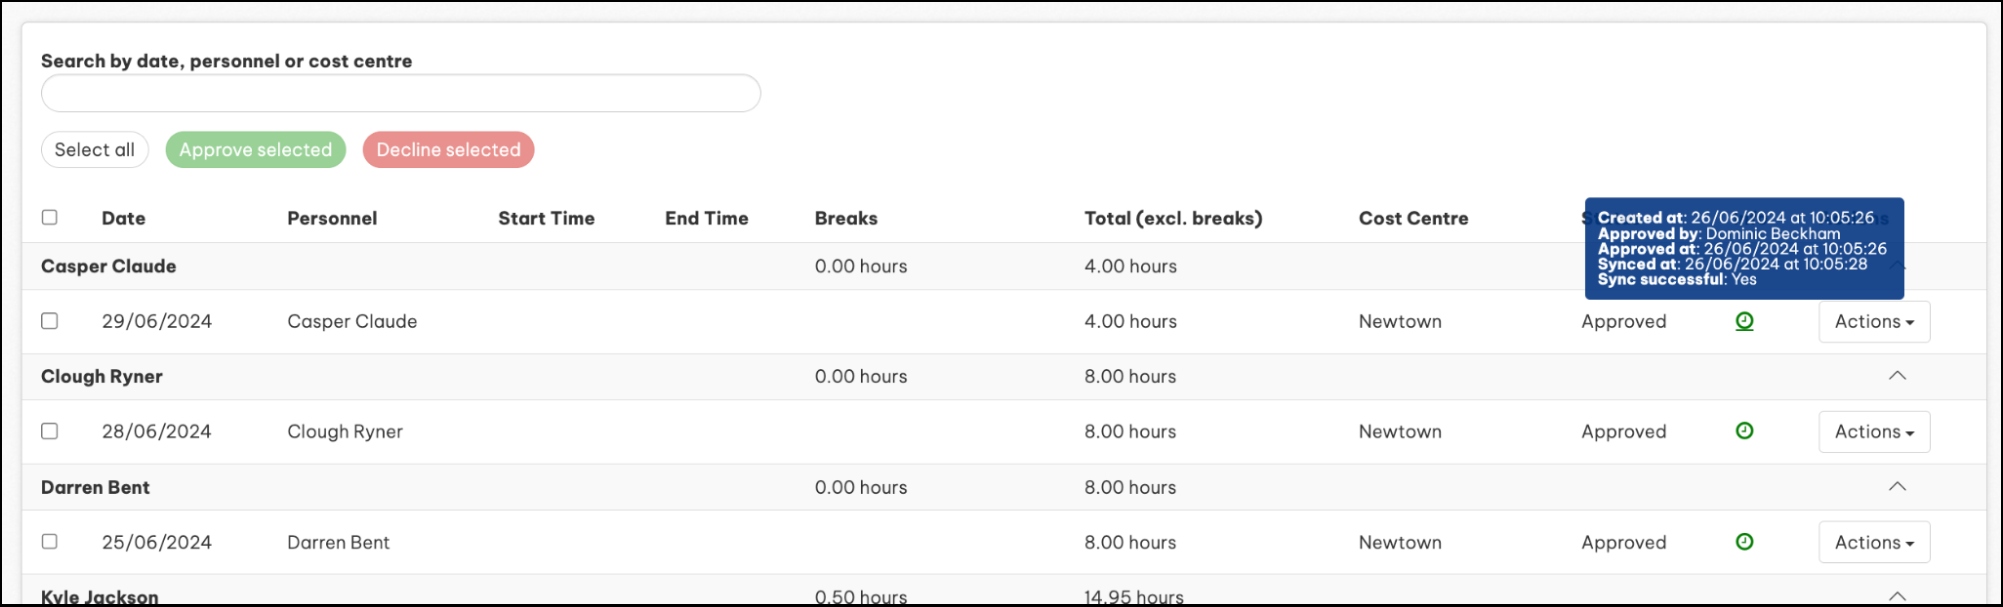Click the red Decline selected button
The height and width of the screenshot is (607, 2003).
(x=448, y=150)
